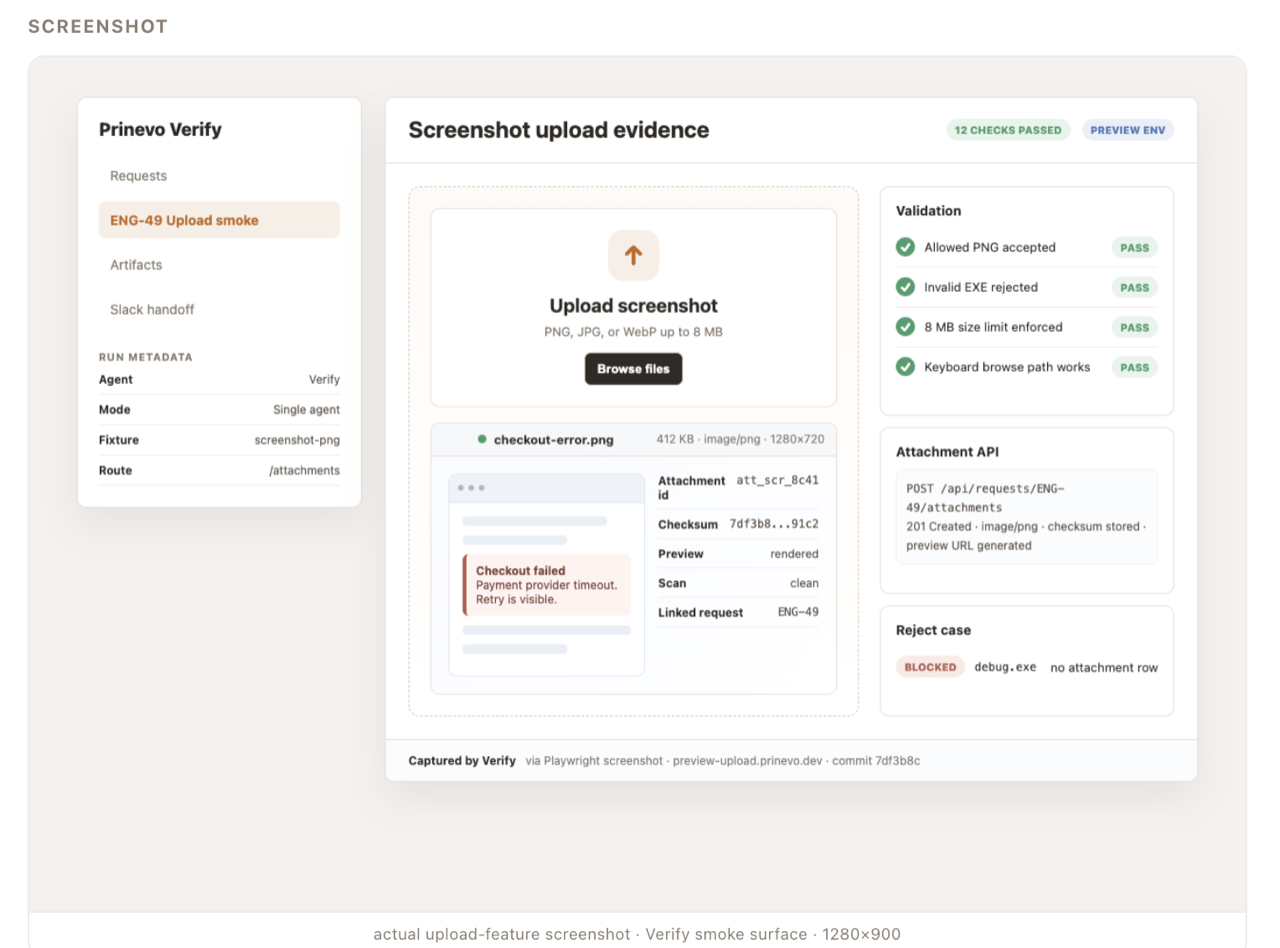Click PASS badge for Allowed PNG accepted
The height and width of the screenshot is (948, 1280).
1134,247
